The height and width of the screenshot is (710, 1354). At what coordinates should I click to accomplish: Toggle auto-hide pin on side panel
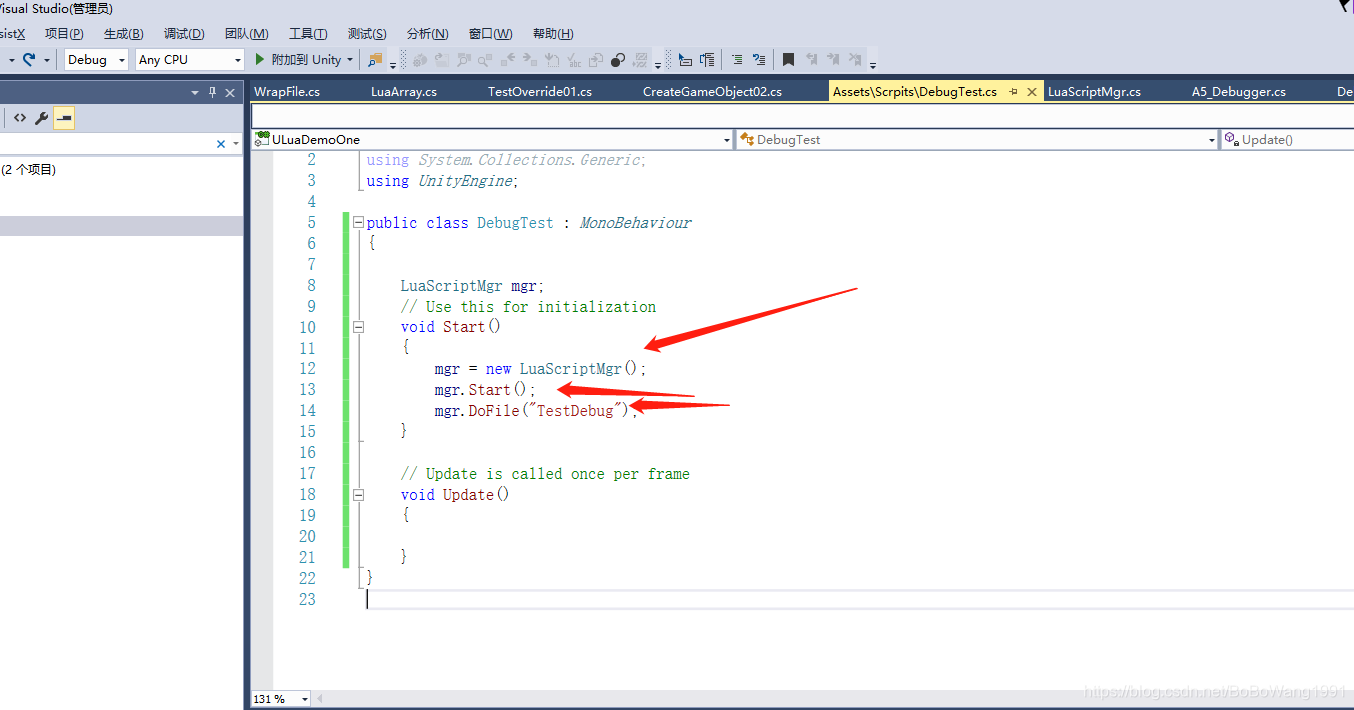click(212, 92)
